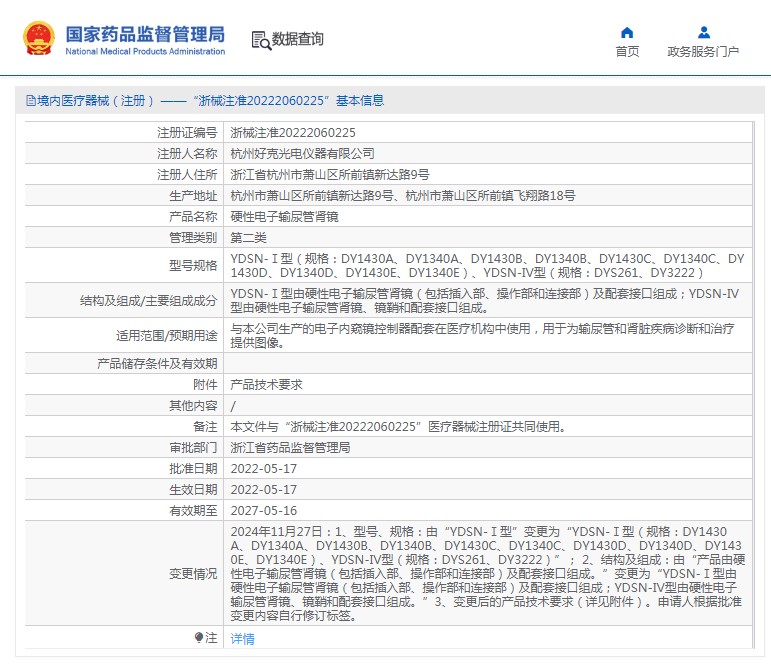Click the 政务服务门户 user icon
The image size is (771, 667).
click(703, 32)
